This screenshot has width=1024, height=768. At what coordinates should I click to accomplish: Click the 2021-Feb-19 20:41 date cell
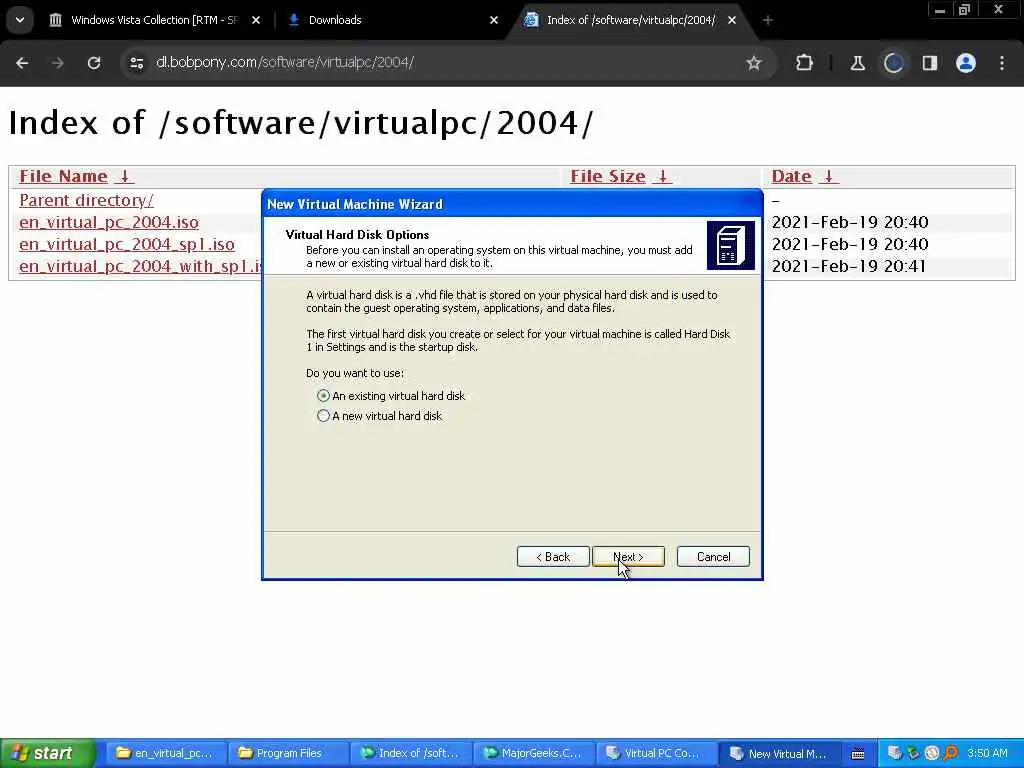[848, 266]
